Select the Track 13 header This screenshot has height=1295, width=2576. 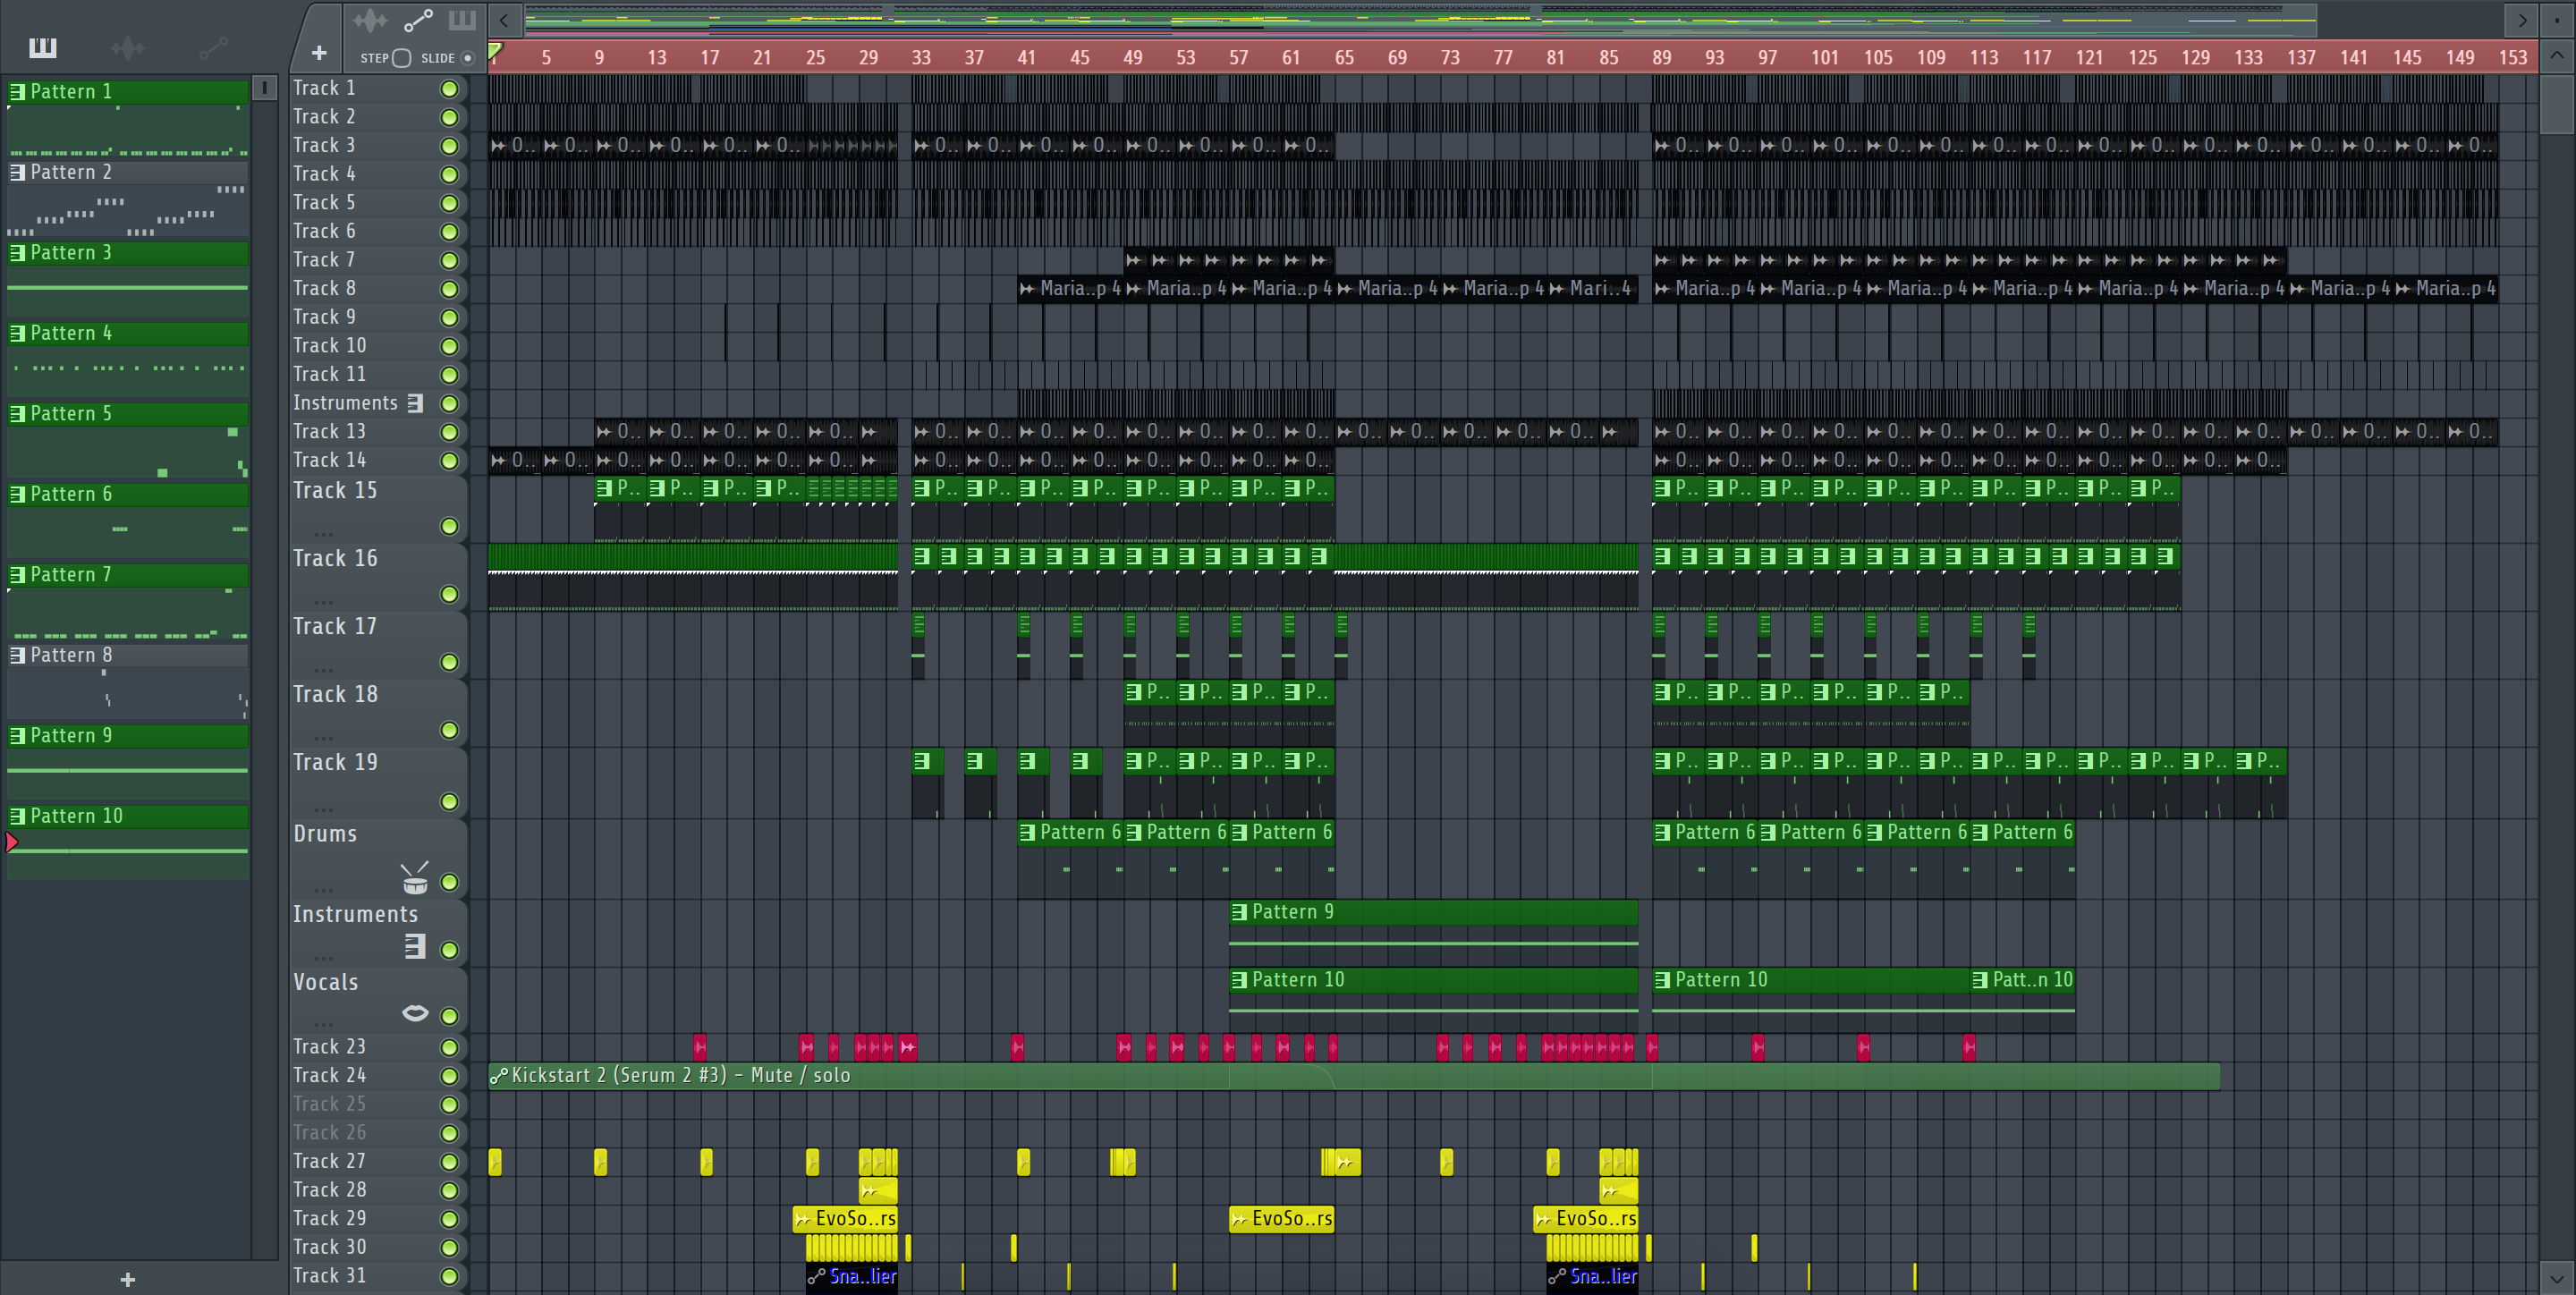[x=378, y=432]
